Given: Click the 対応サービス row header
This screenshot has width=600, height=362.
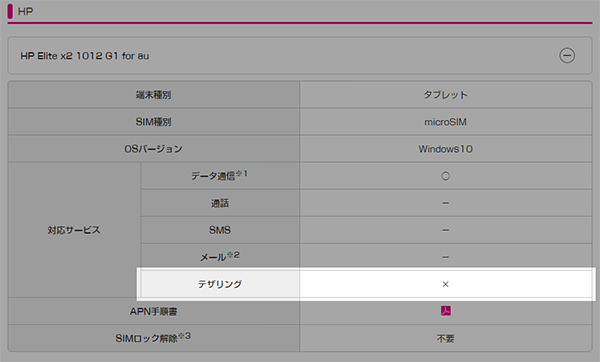Looking at the screenshot, I should click(x=74, y=230).
